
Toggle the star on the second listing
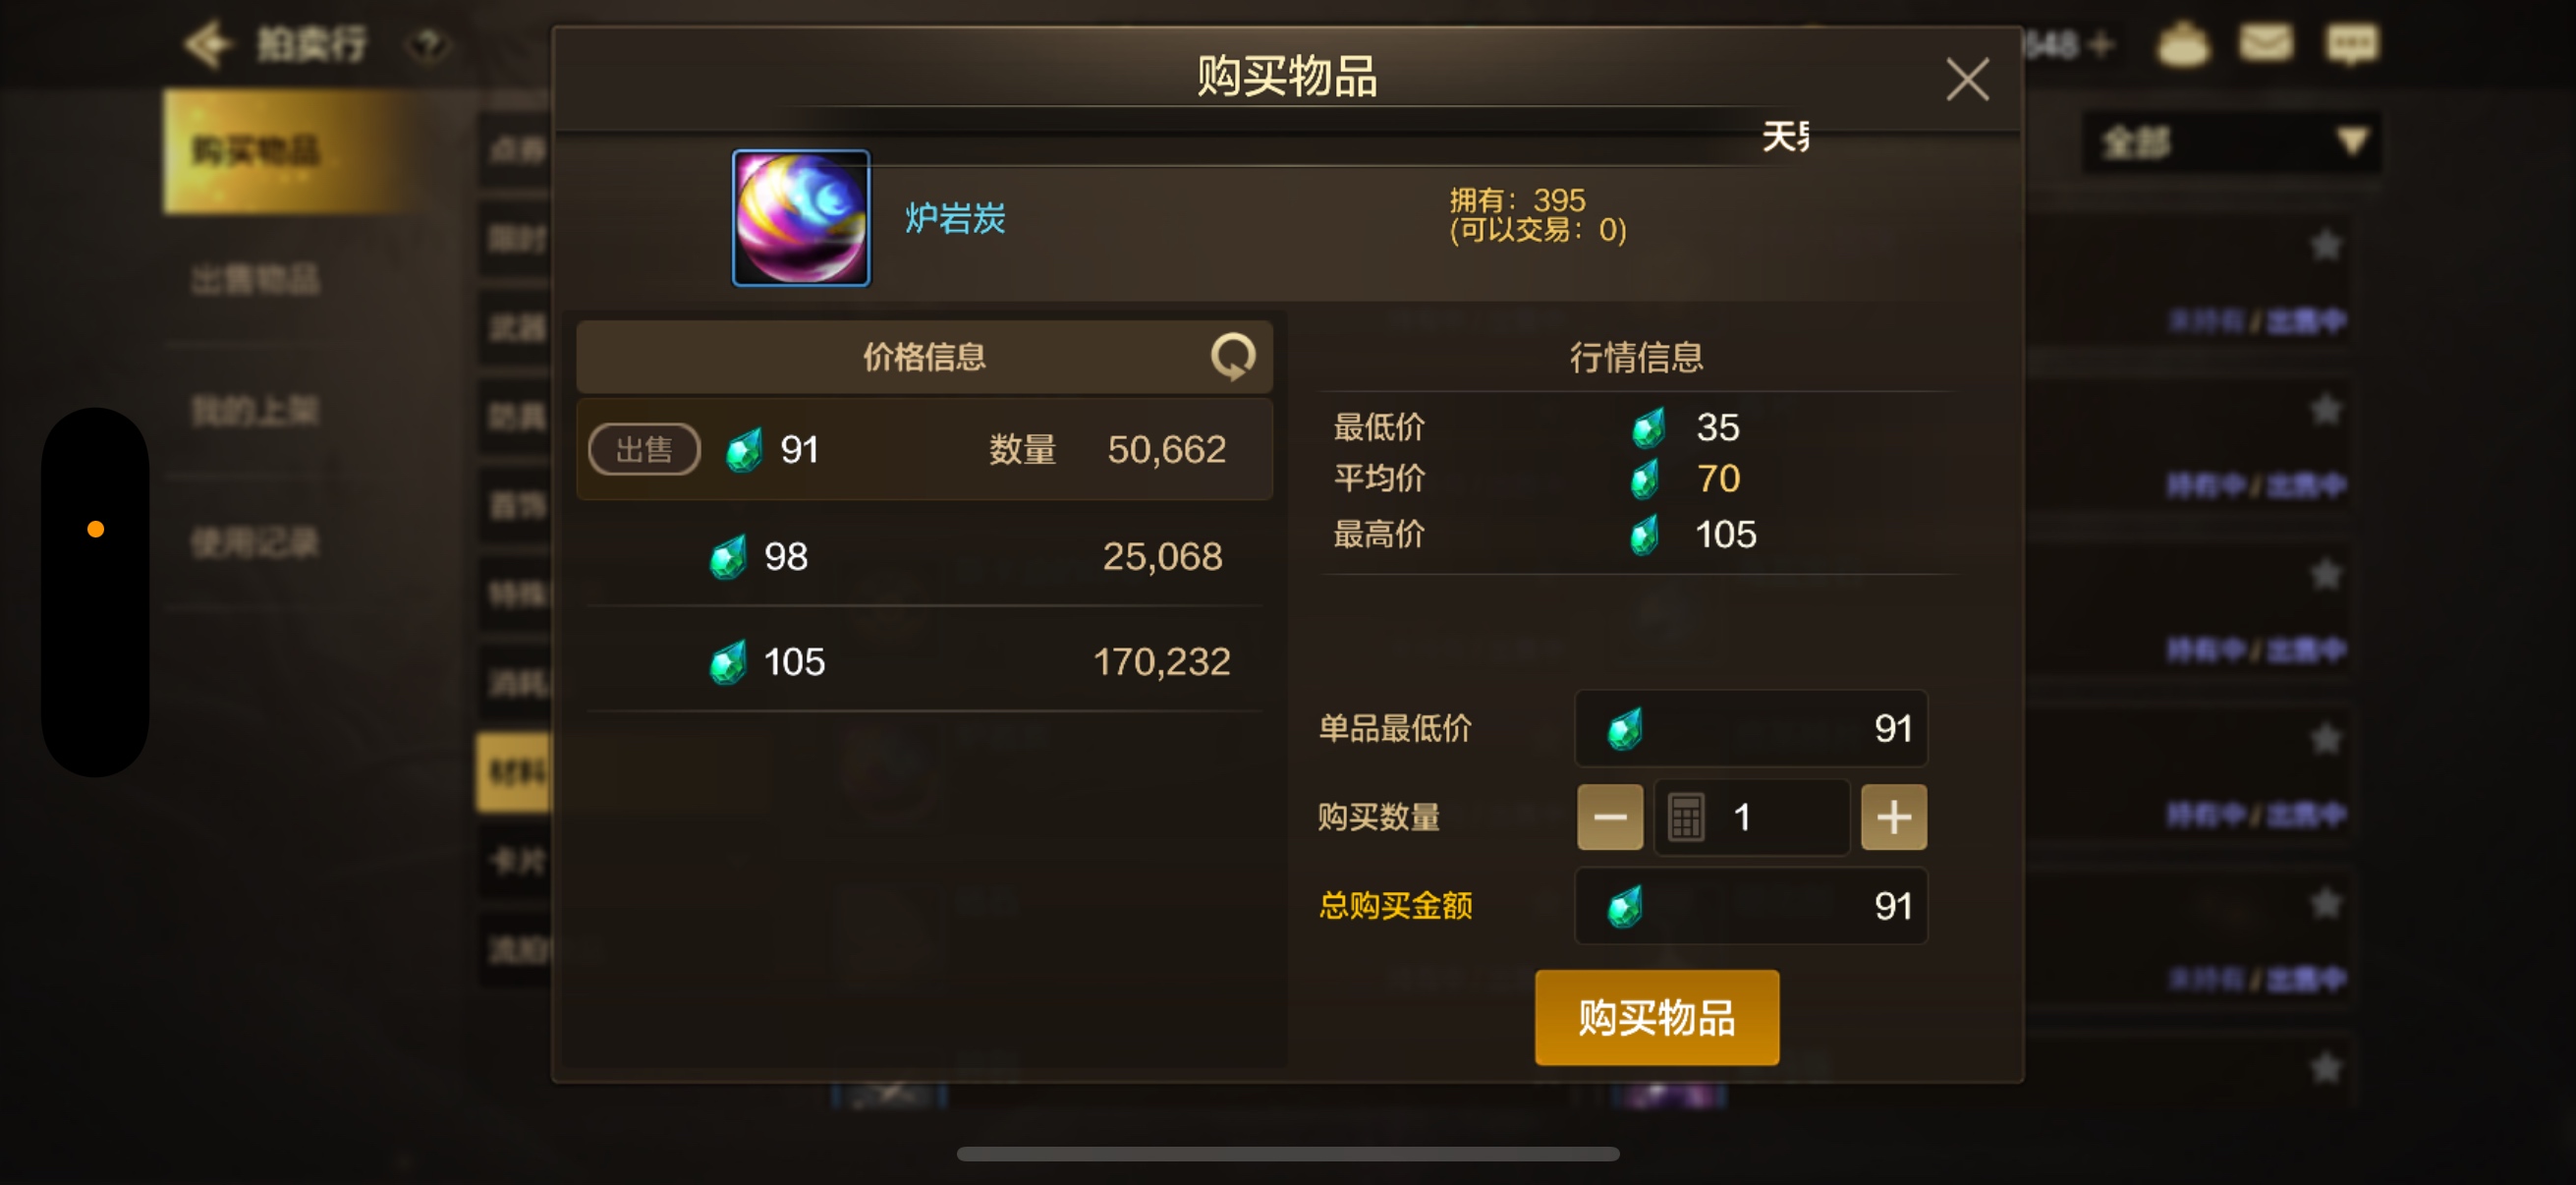(2326, 410)
